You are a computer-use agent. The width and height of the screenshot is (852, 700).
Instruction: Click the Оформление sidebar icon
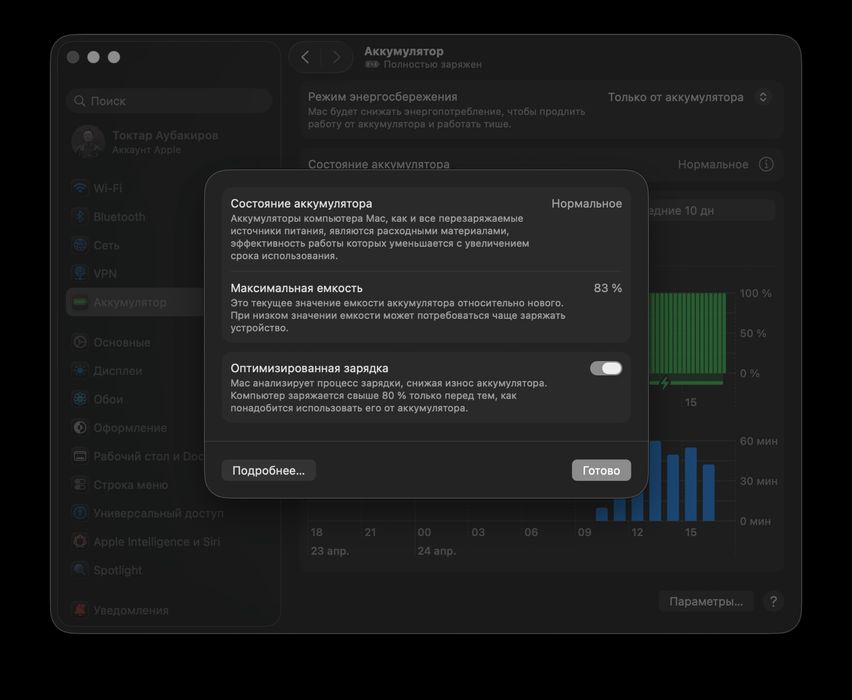(80, 428)
